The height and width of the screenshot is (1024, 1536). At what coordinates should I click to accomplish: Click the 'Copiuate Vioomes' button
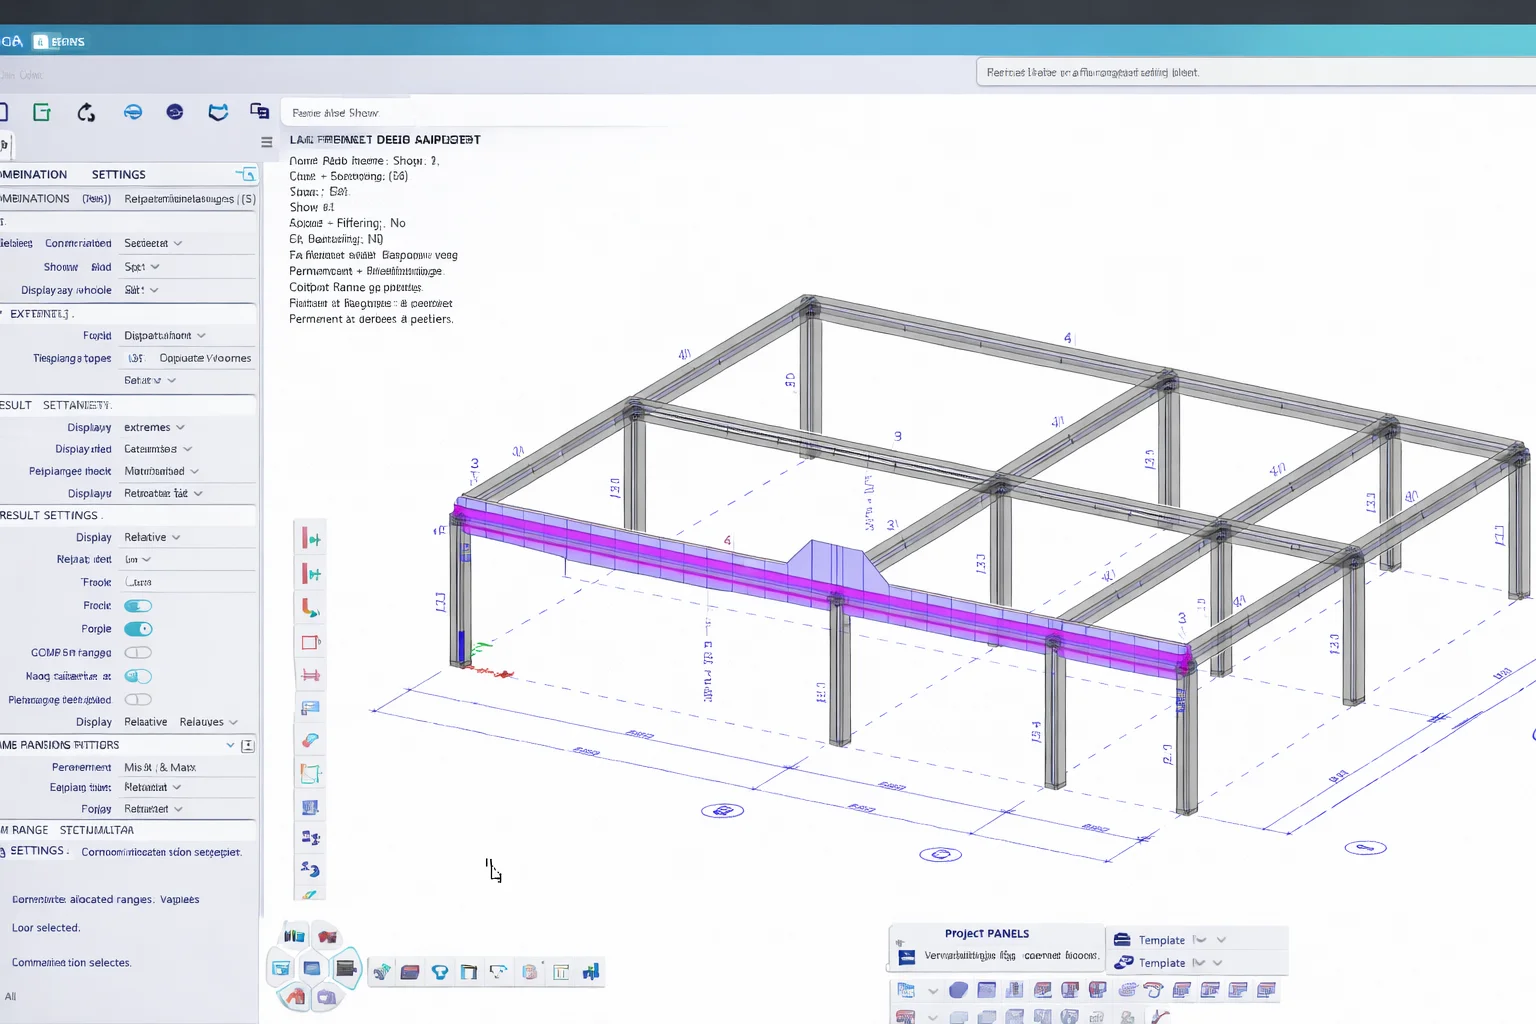(x=205, y=358)
